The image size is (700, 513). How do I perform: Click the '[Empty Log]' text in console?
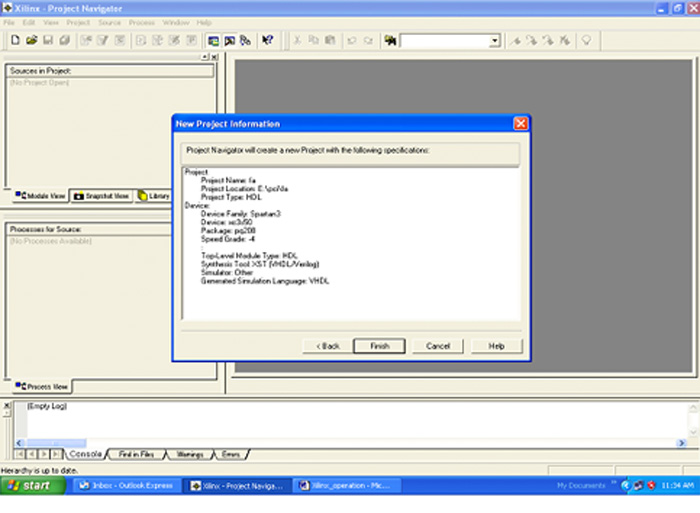(x=47, y=406)
